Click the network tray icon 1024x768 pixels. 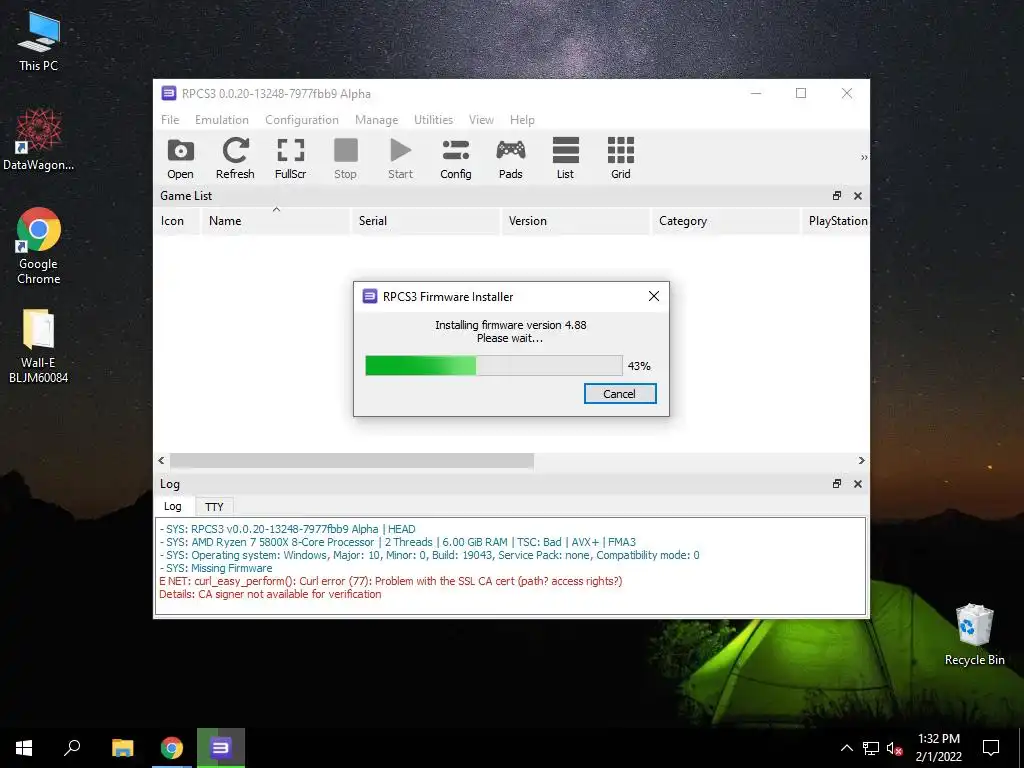coord(871,748)
